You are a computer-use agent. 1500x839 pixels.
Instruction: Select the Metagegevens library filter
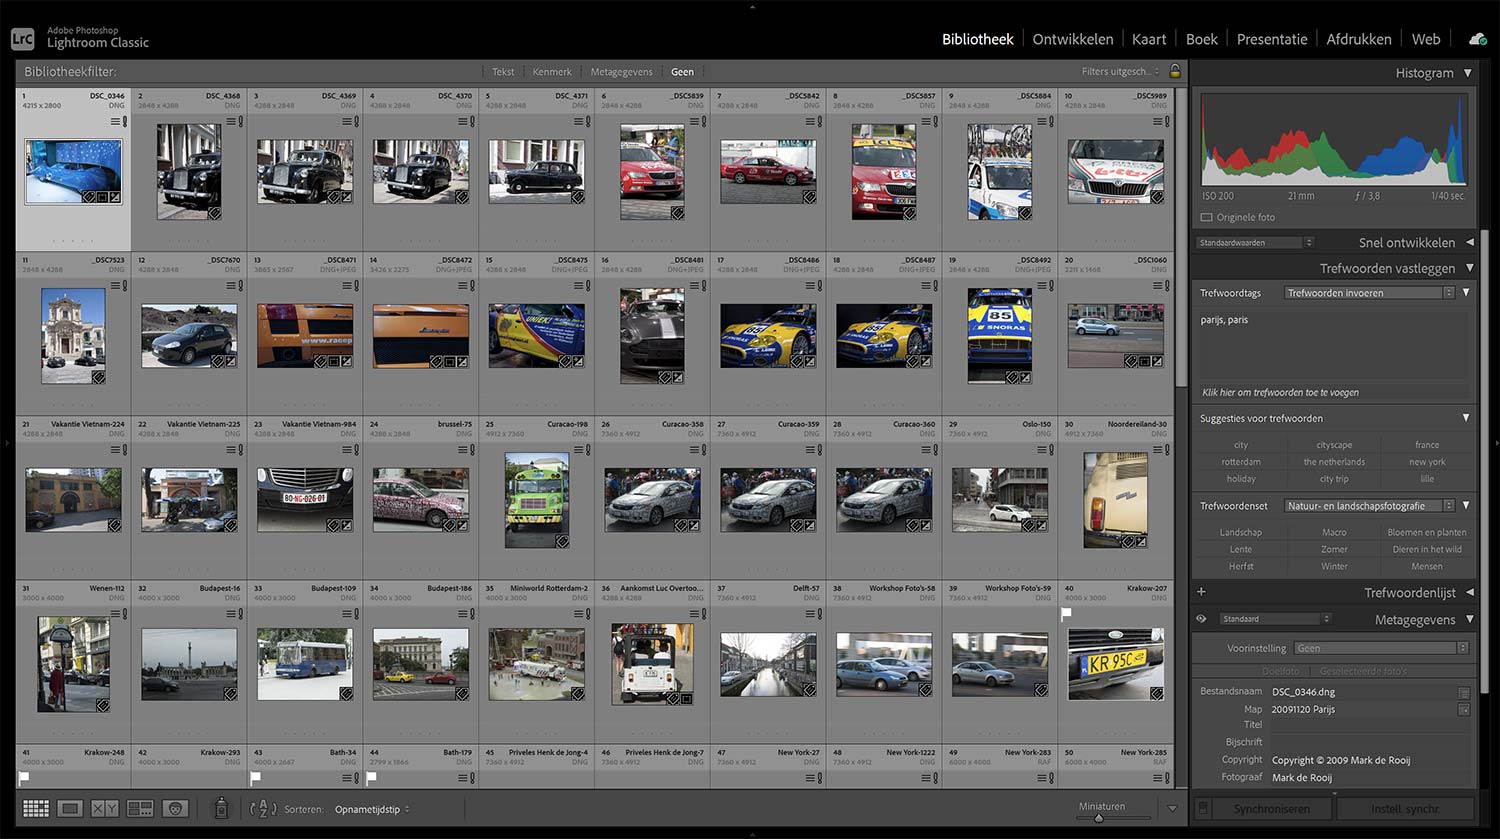point(621,72)
